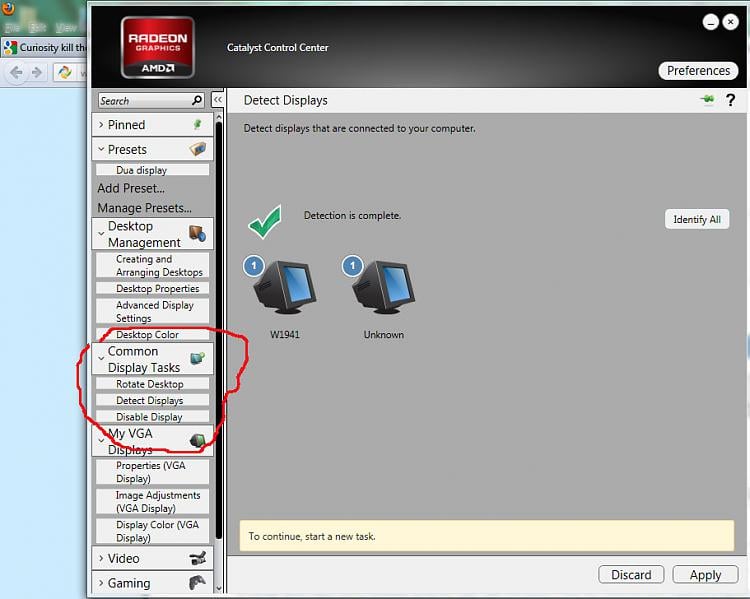Click the 'Detection is complete.' text
Screen dimensions: 750x599
tap(352, 216)
